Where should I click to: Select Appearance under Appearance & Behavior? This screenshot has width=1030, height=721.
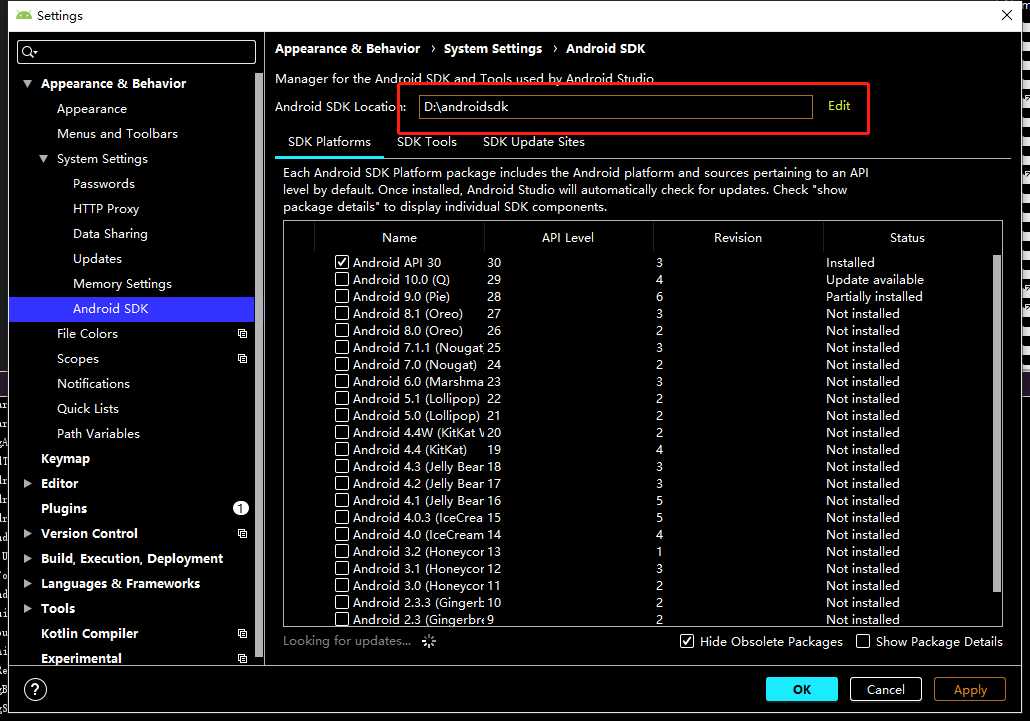pos(92,109)
